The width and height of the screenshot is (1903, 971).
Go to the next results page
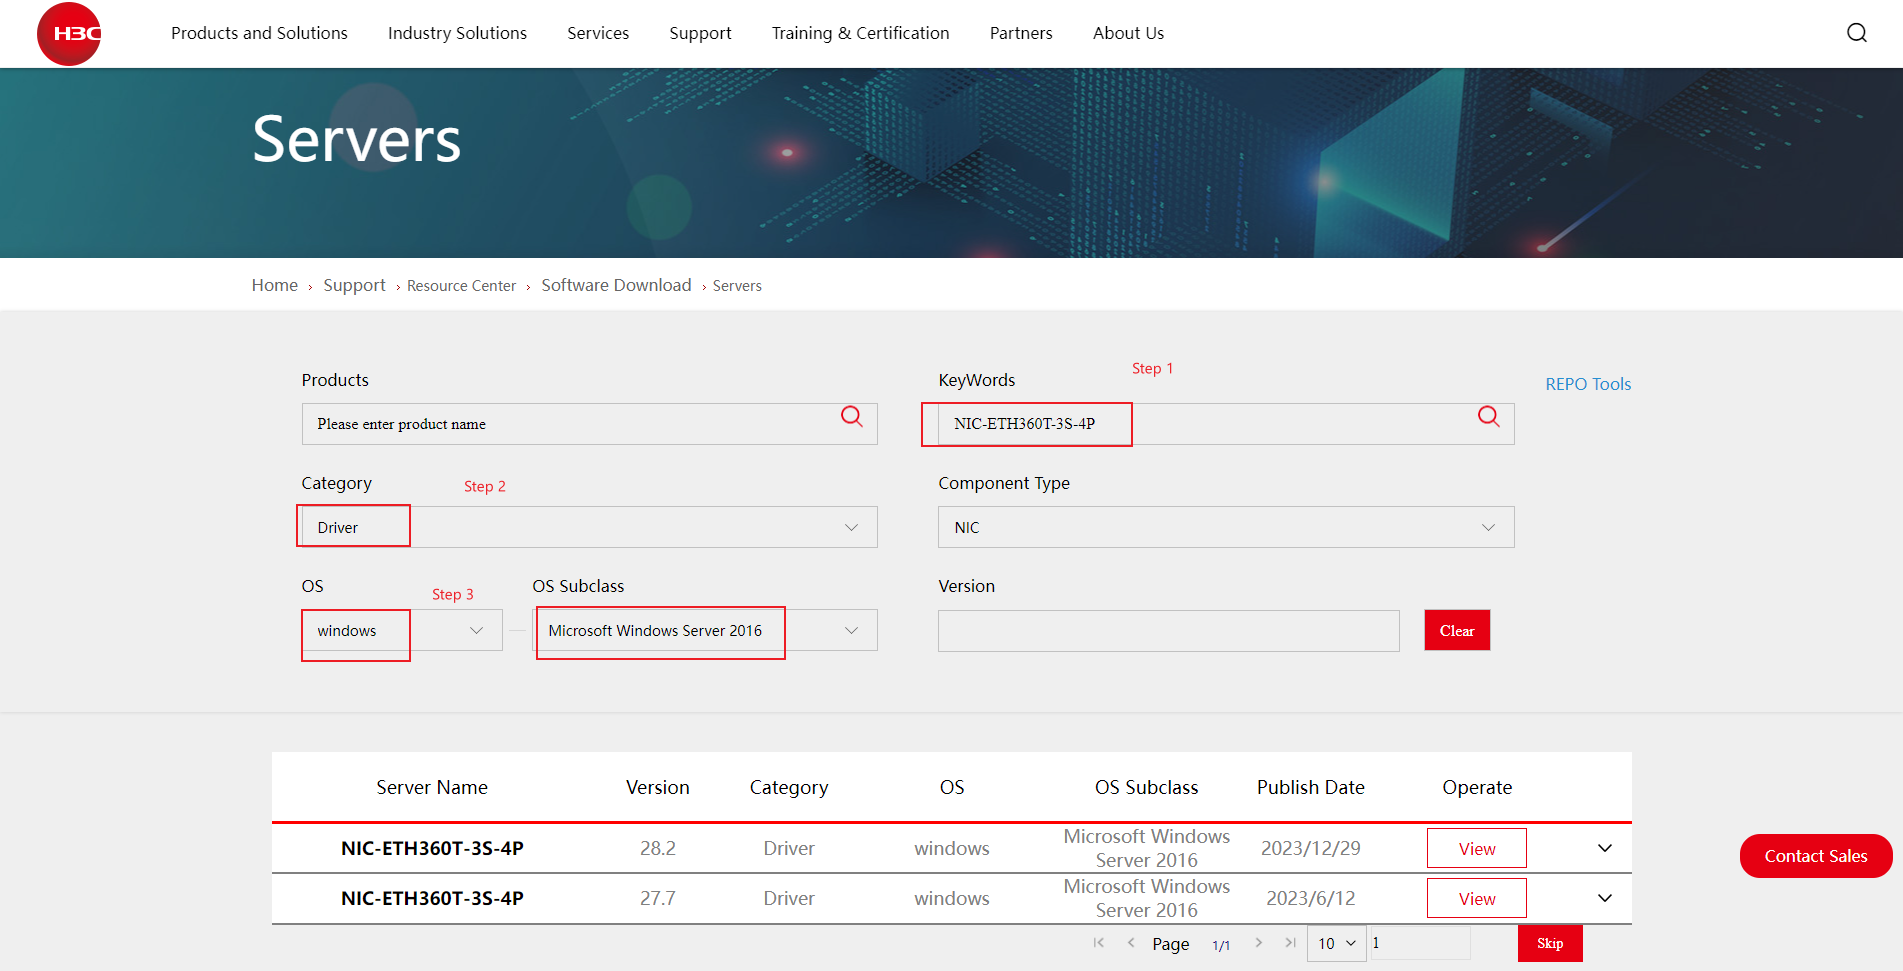point(1259,943)
